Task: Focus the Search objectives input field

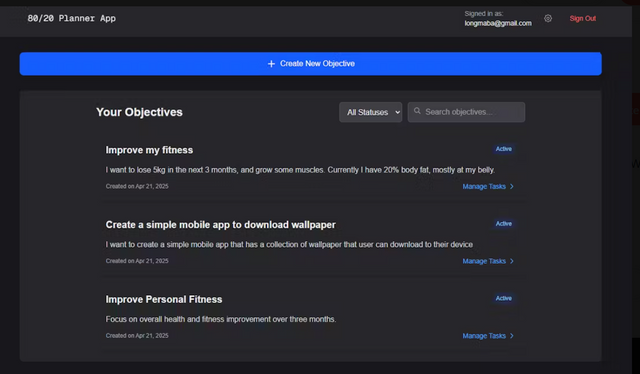Action: (x=466, y=112)
